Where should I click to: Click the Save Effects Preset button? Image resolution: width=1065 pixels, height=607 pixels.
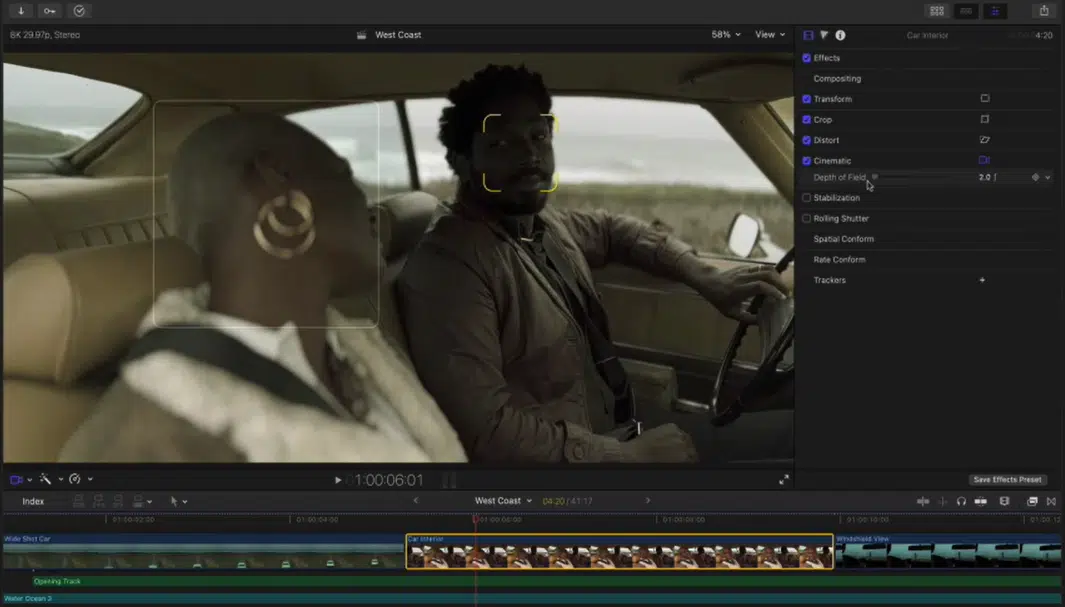1007,479
